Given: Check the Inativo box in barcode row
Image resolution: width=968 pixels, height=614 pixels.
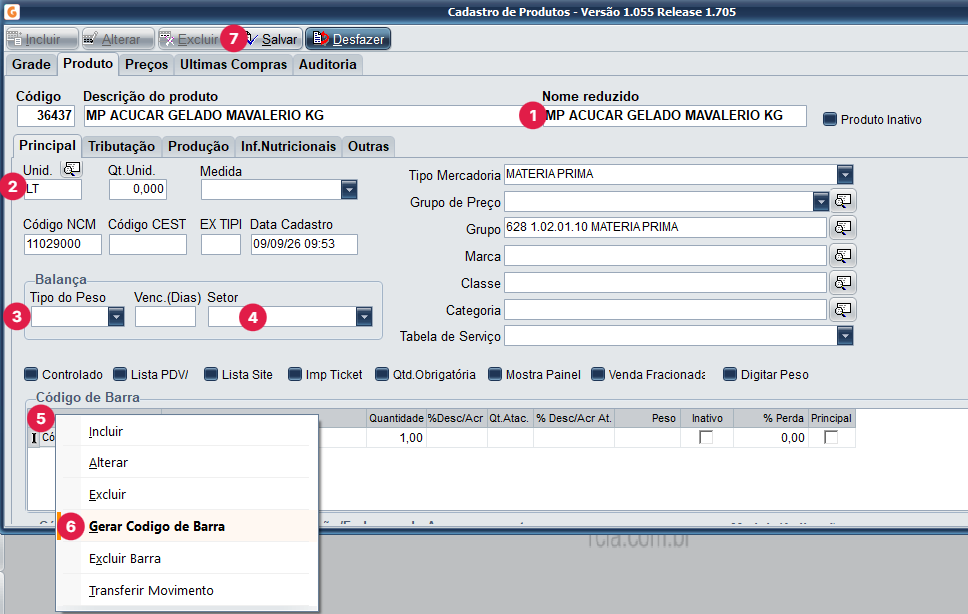Looking at the screenshot, I should (706, 438).
